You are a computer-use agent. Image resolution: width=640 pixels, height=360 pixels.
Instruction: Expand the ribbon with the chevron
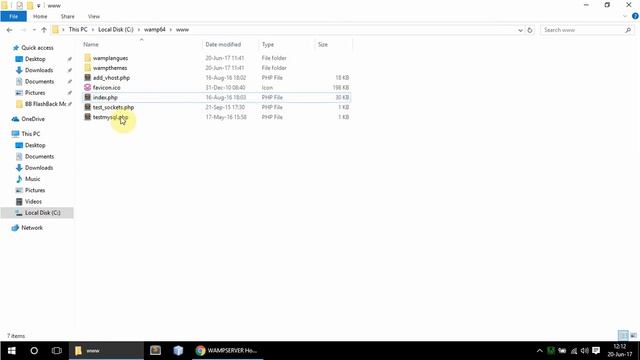625,16
